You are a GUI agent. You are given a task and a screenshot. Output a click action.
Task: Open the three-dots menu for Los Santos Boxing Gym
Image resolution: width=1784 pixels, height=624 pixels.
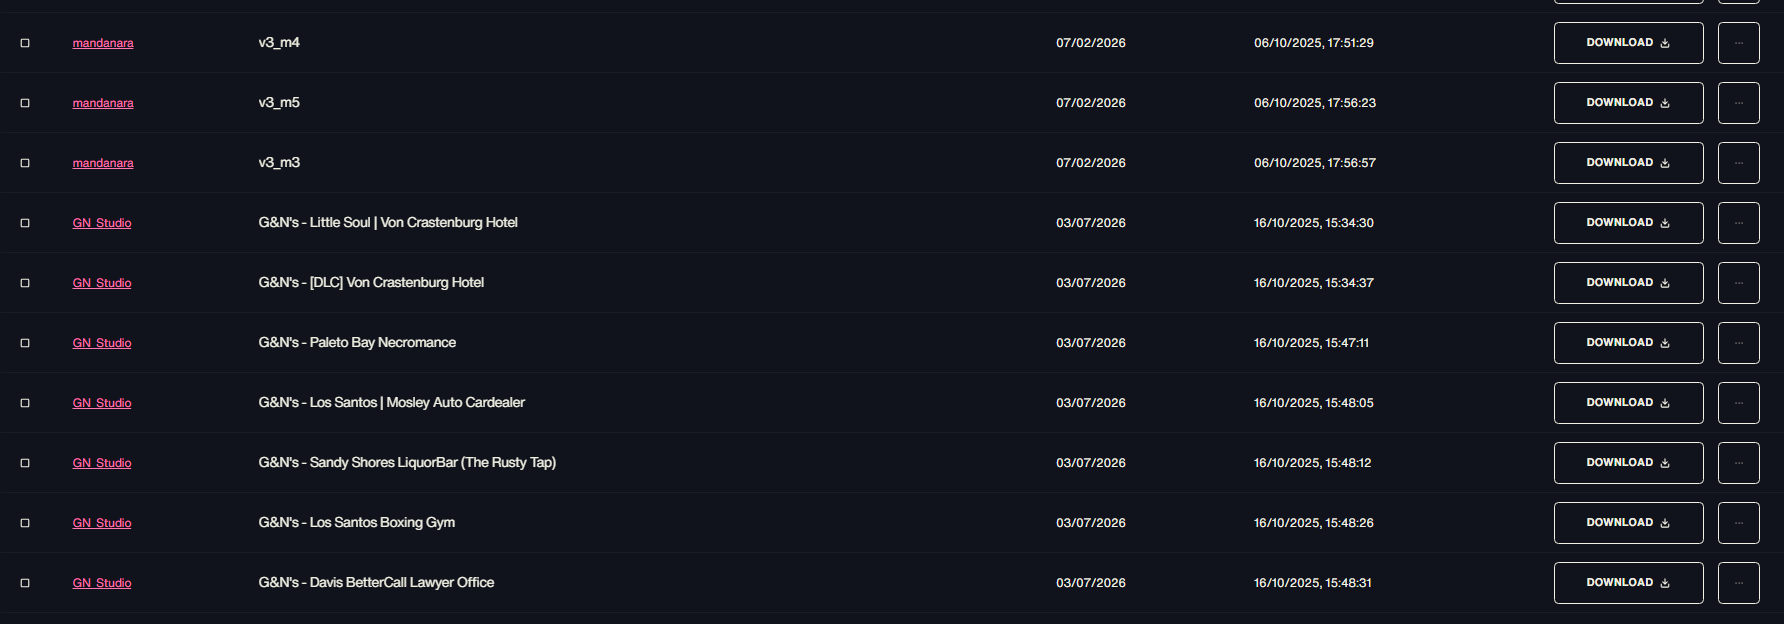[x=1738, y=523]
